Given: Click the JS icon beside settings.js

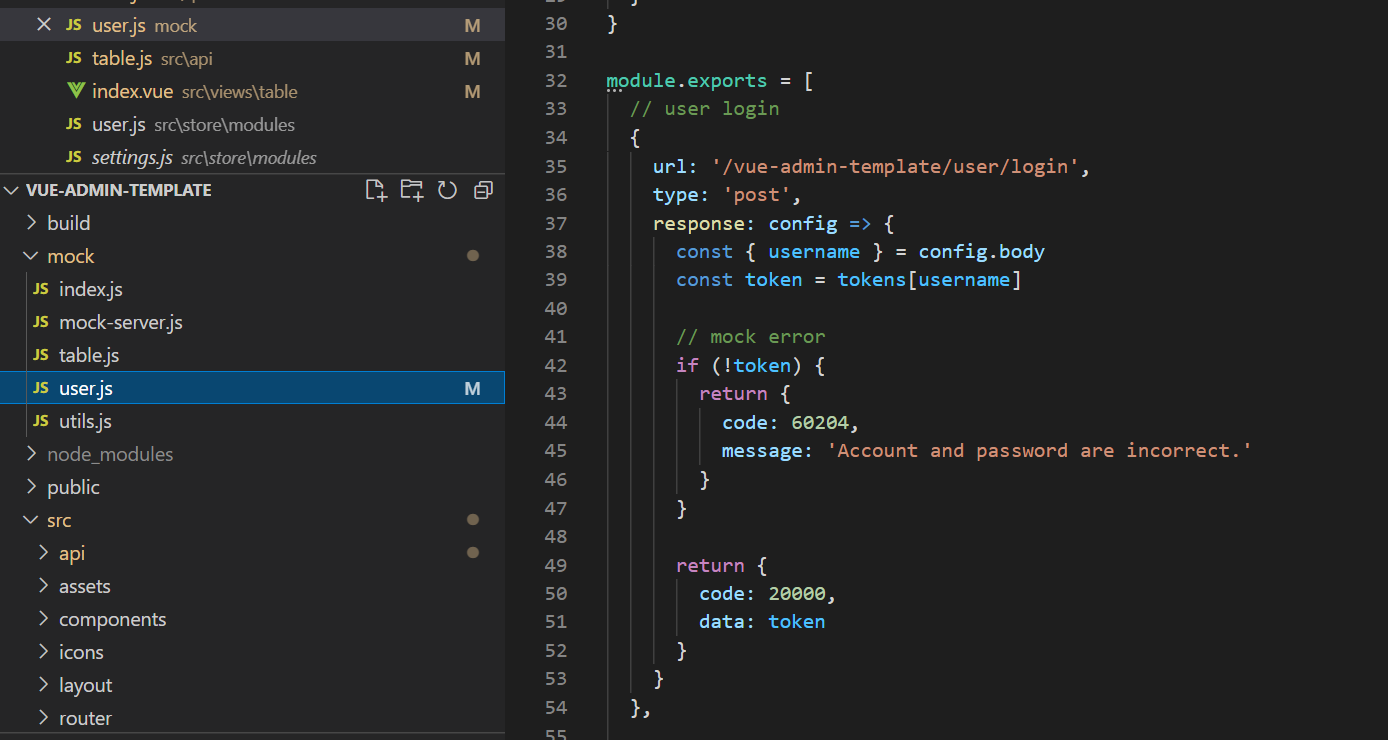Looking at the screenshot, I should pyautogui.click(x=74, y=157).
